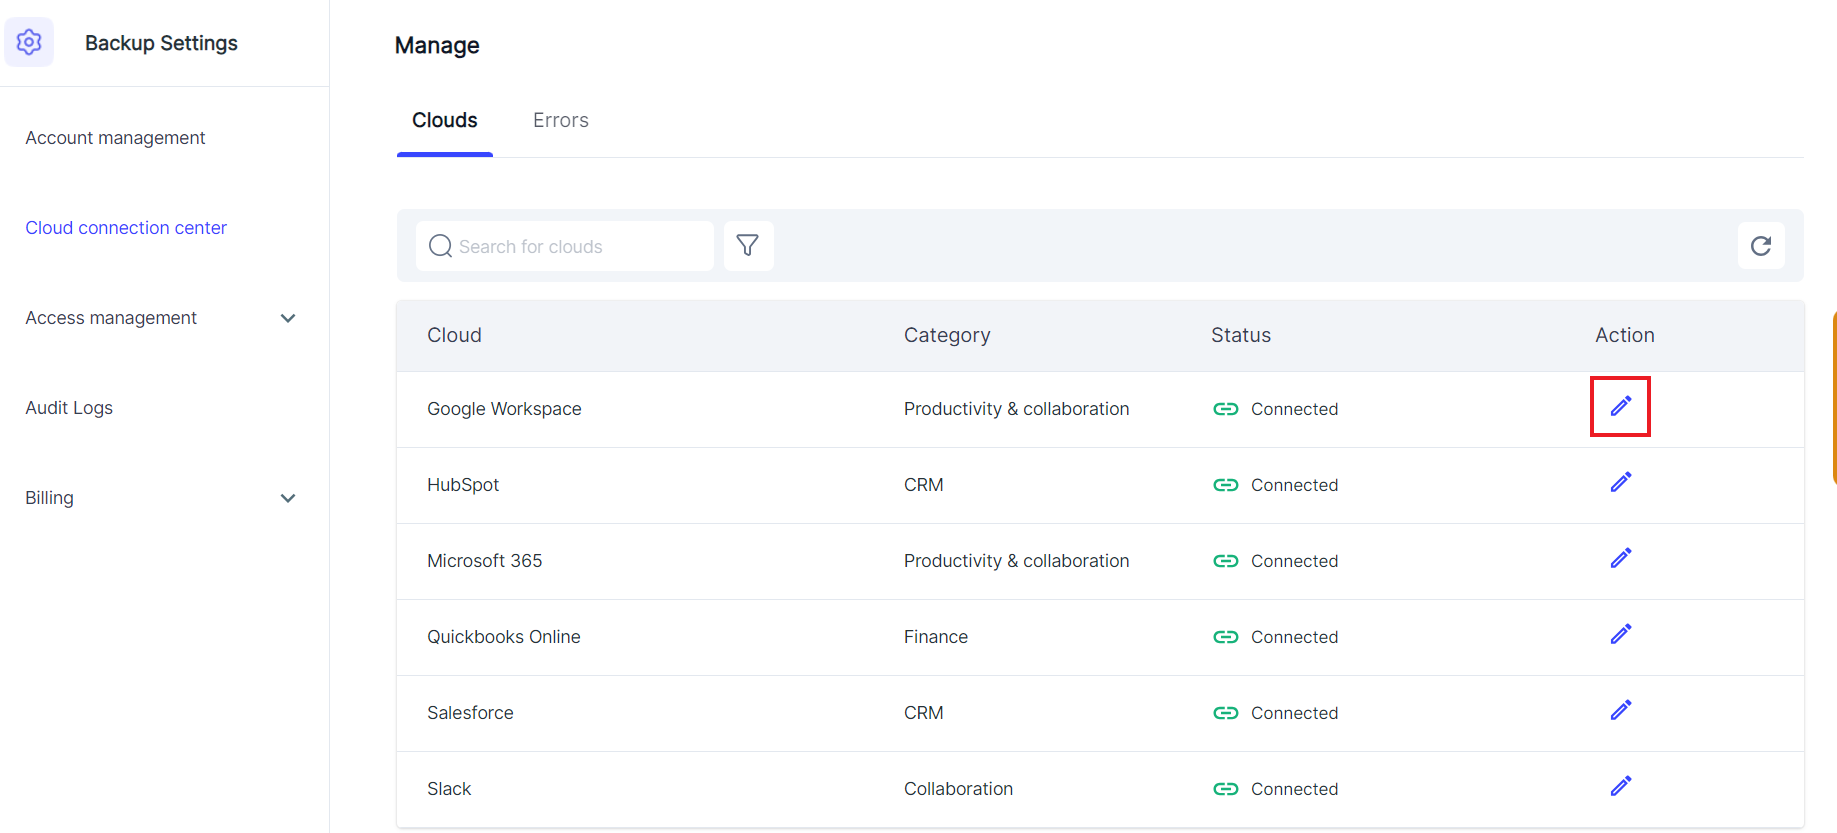Screen dimensions: 1837x833
Task: Open Audit Logs from sidebar
Action: point(69,408)
